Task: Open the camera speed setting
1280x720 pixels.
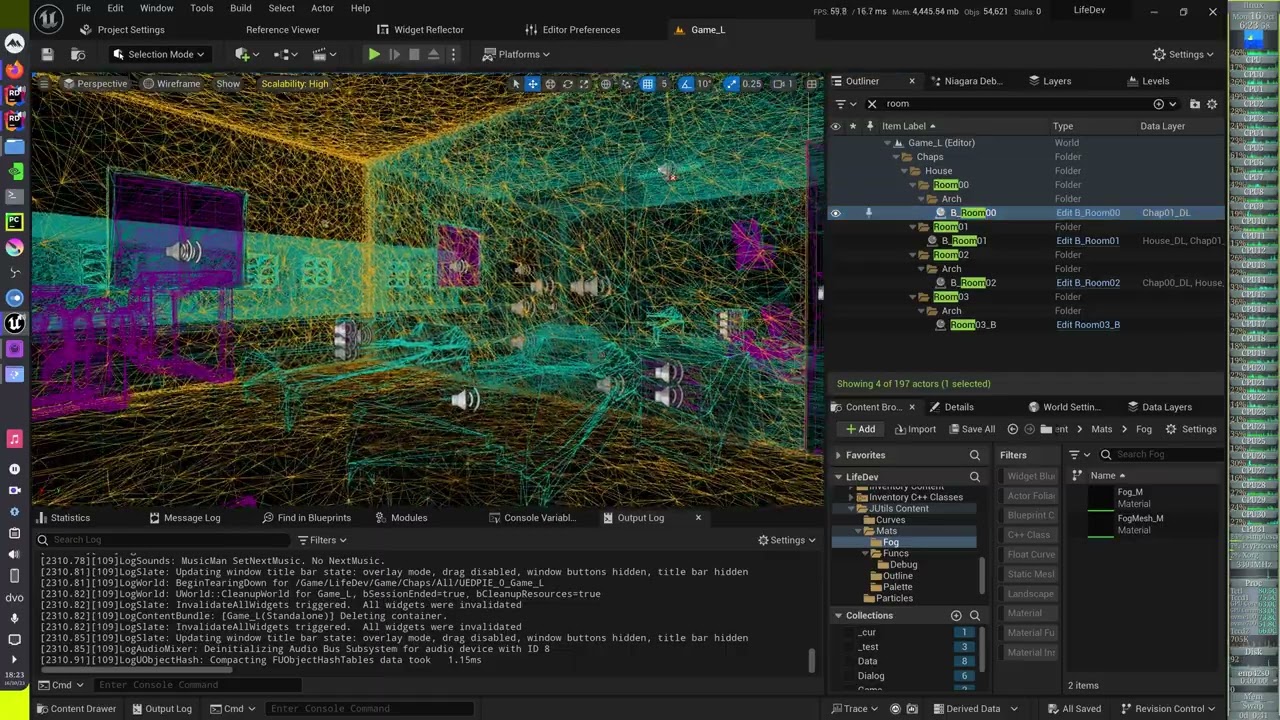Action: pos(784,84)
